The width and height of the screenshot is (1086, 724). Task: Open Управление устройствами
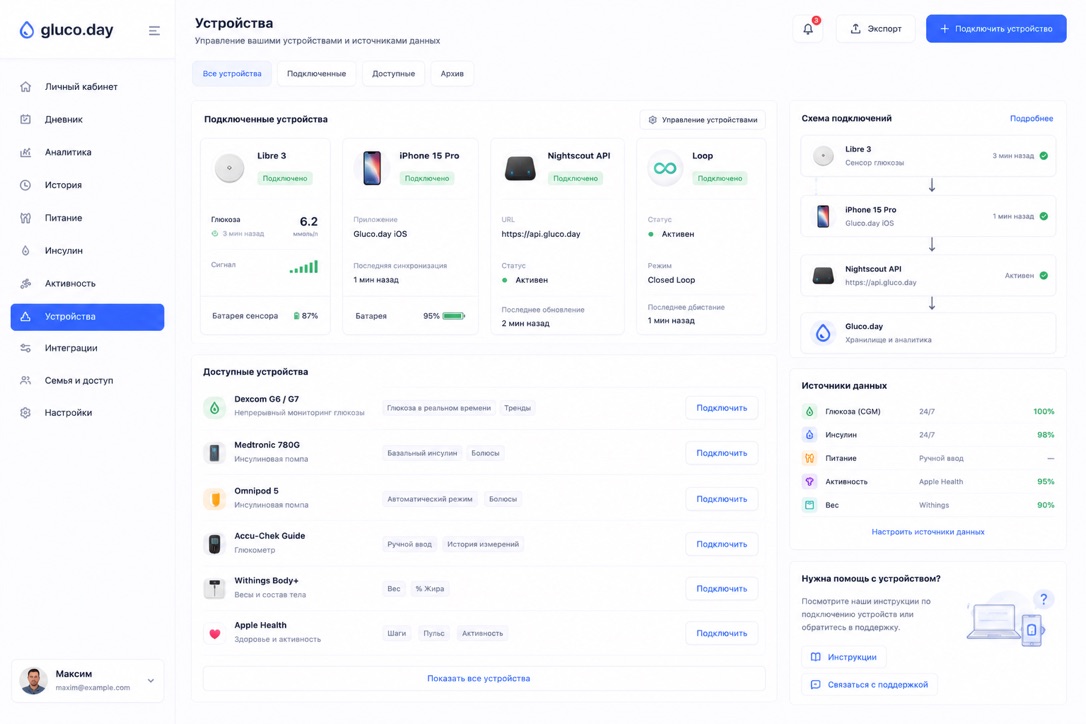click(x=702, y=120)
